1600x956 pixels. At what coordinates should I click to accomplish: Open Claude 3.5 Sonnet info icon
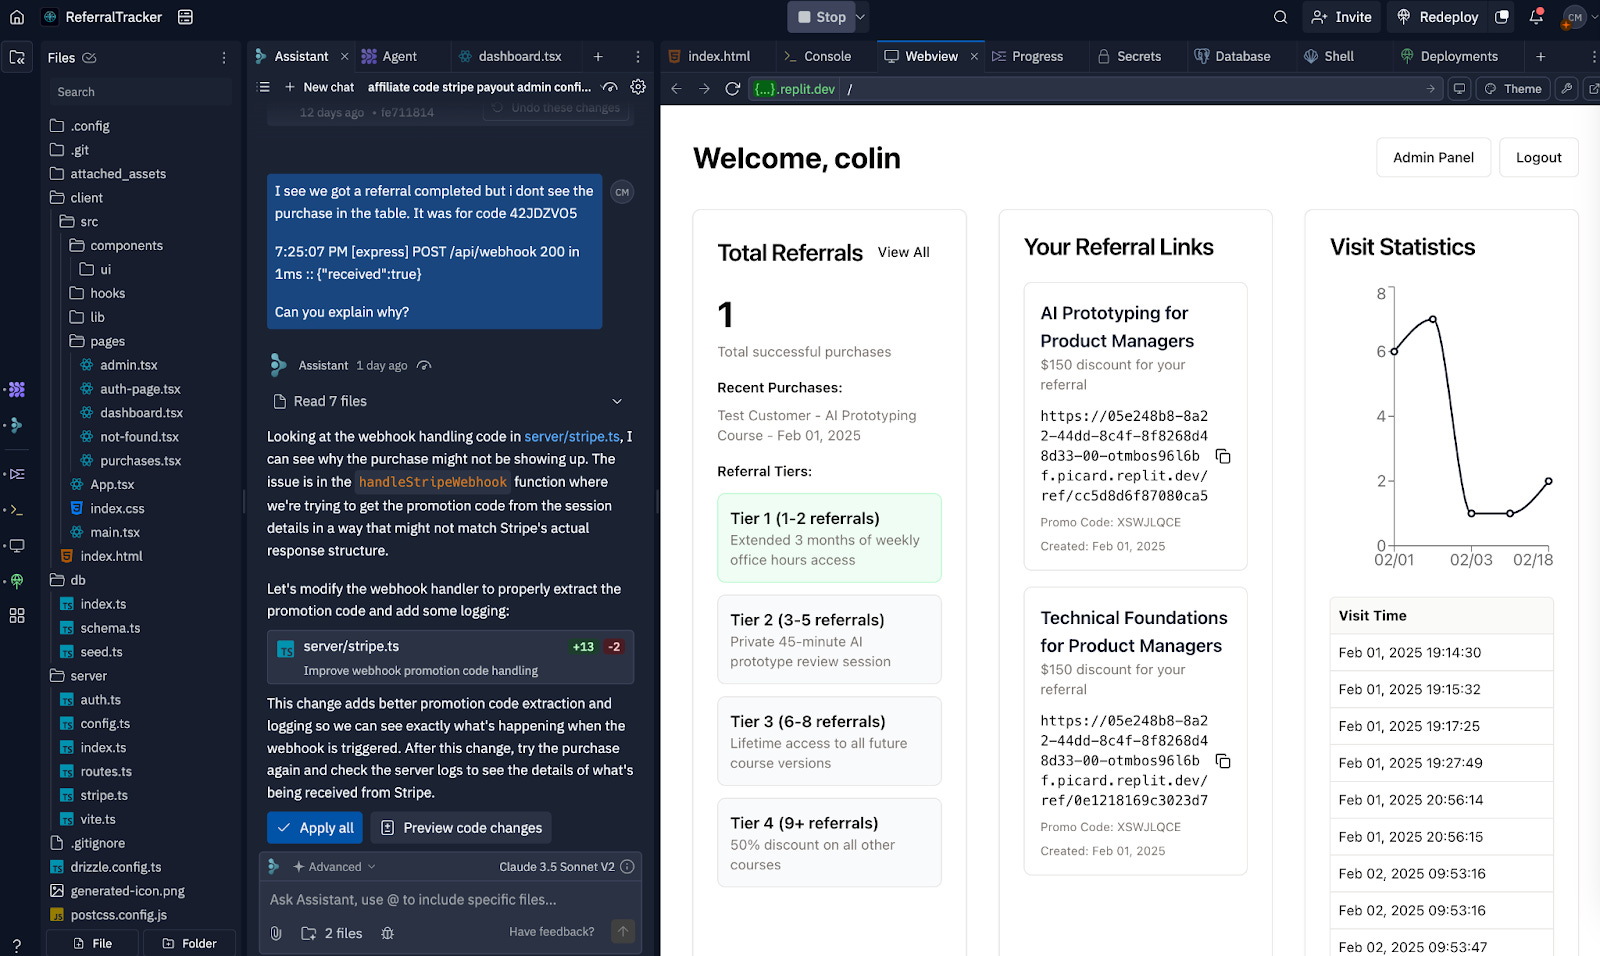click(627, 867)
